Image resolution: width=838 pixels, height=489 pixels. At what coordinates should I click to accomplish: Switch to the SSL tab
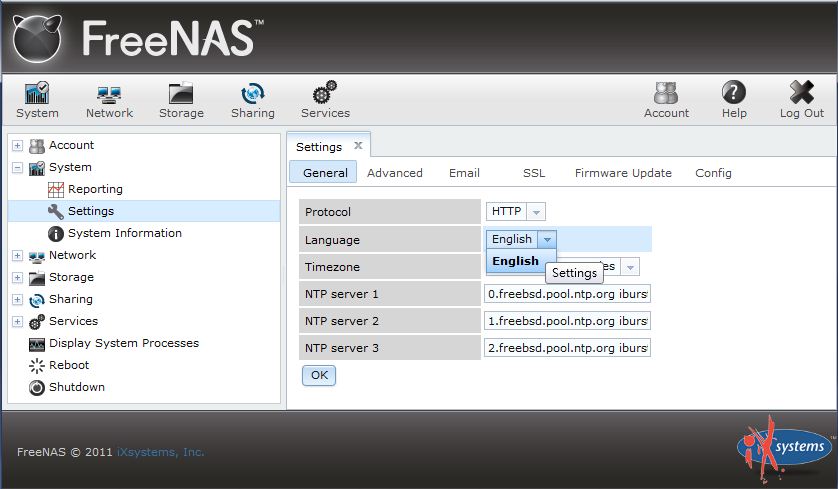(534, 173)
